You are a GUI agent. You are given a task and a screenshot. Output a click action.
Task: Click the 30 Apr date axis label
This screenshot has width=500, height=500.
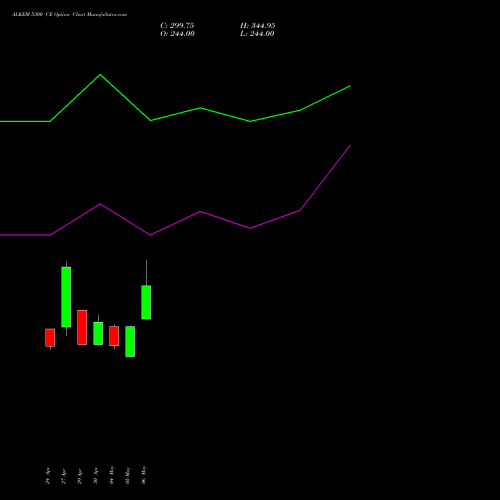[x=96, y=476]
